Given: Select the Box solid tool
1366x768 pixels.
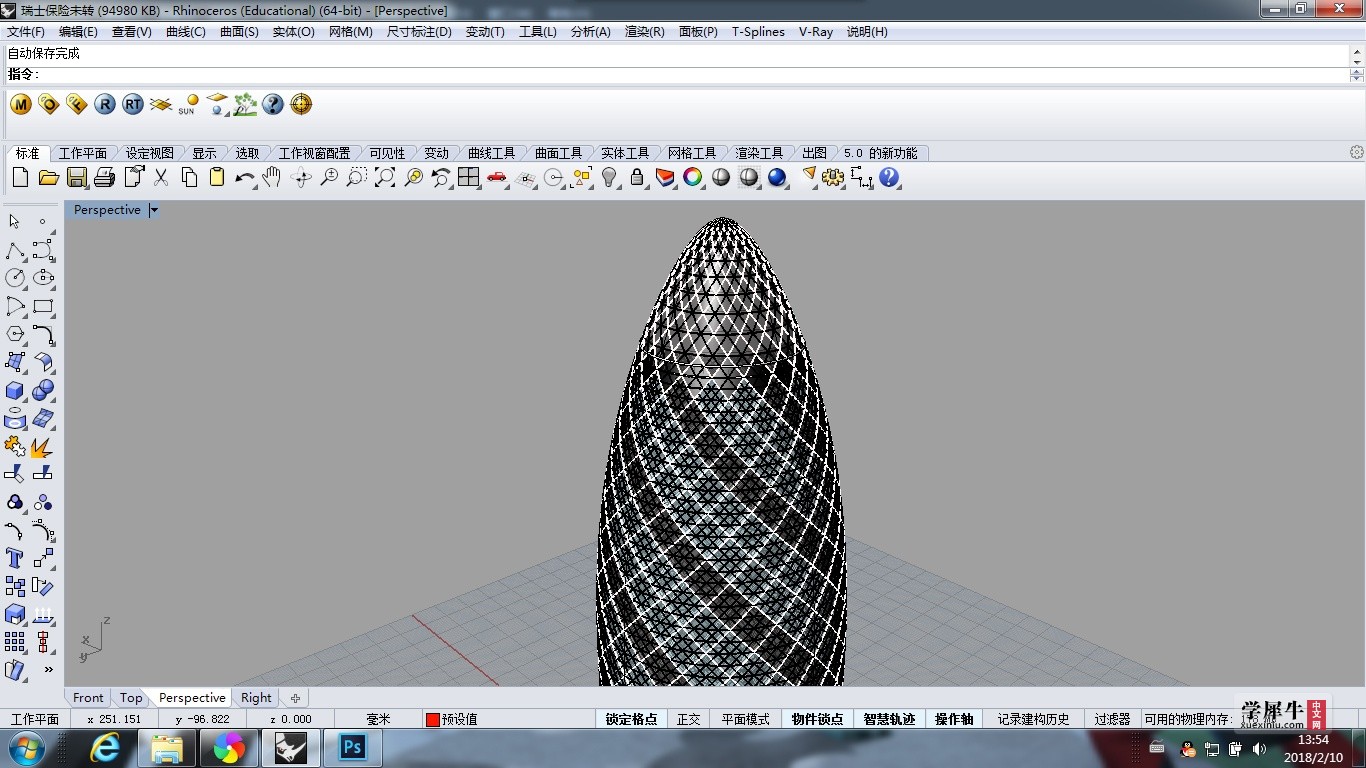Looking at the screenshot, I should (x=15, y=390).
